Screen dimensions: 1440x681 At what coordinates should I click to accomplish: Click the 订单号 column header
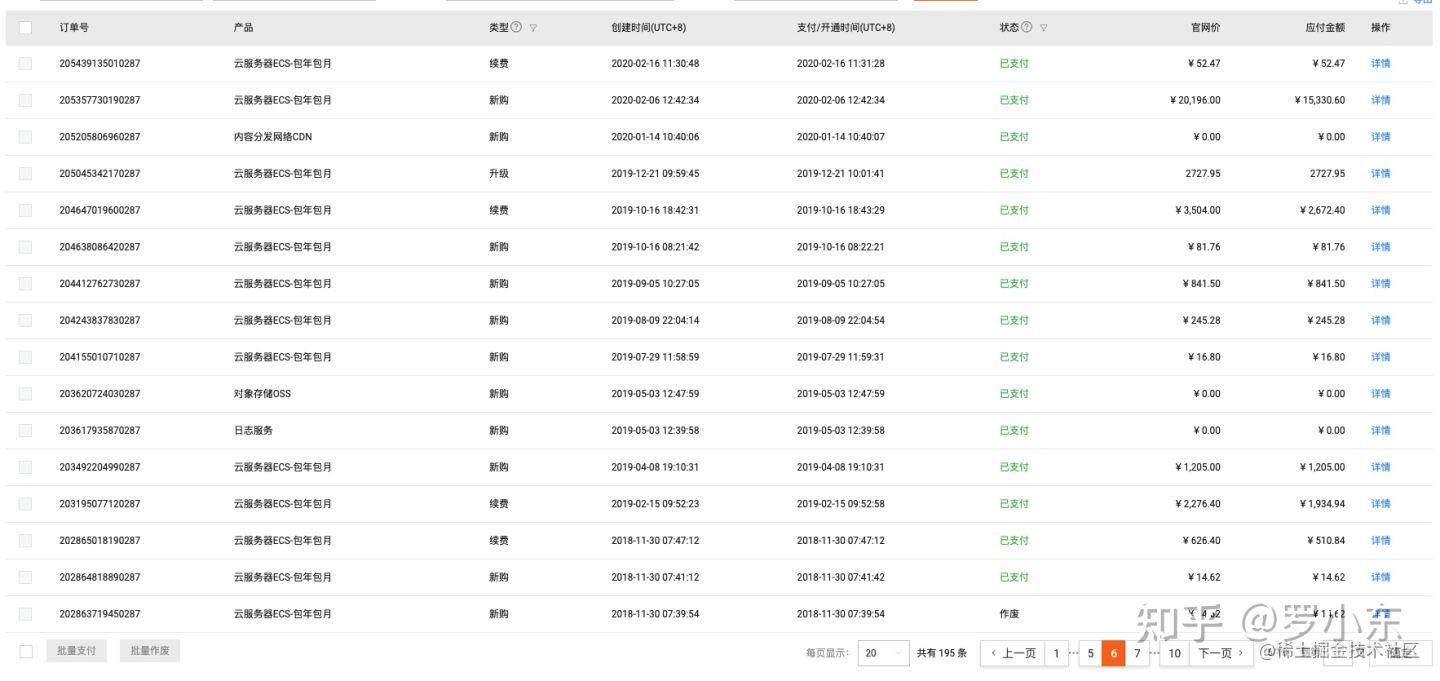coord(74,27)
